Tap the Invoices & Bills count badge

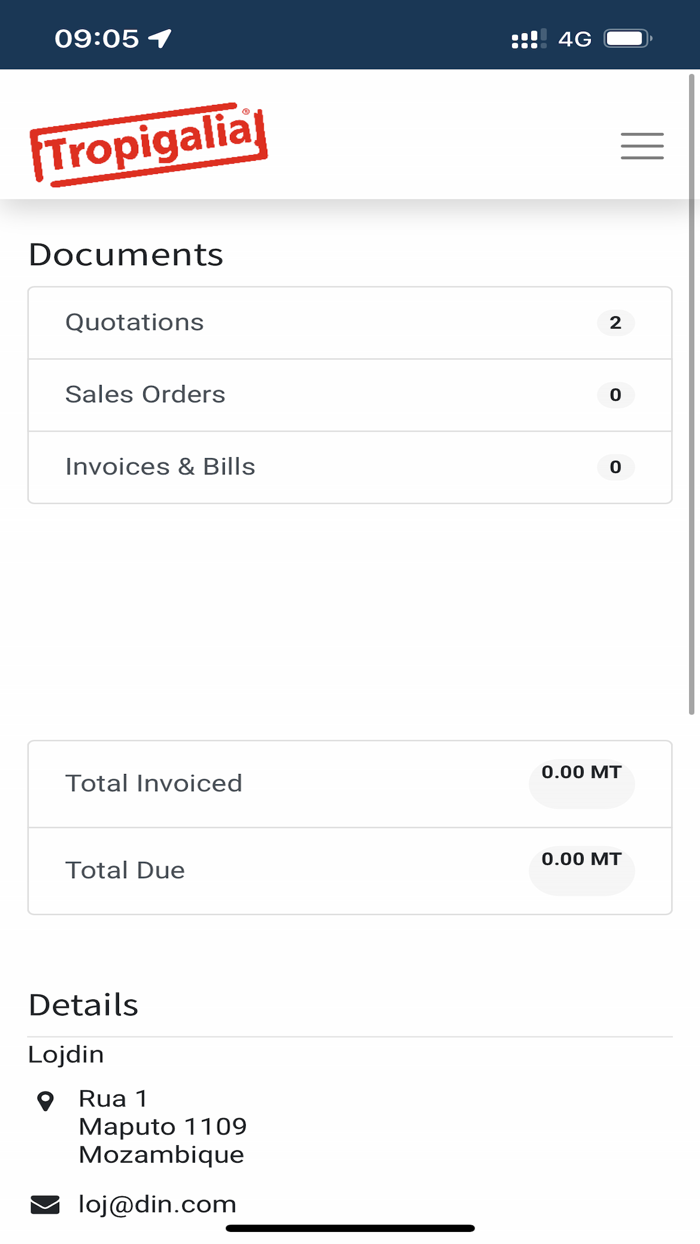tap(615, 466)
